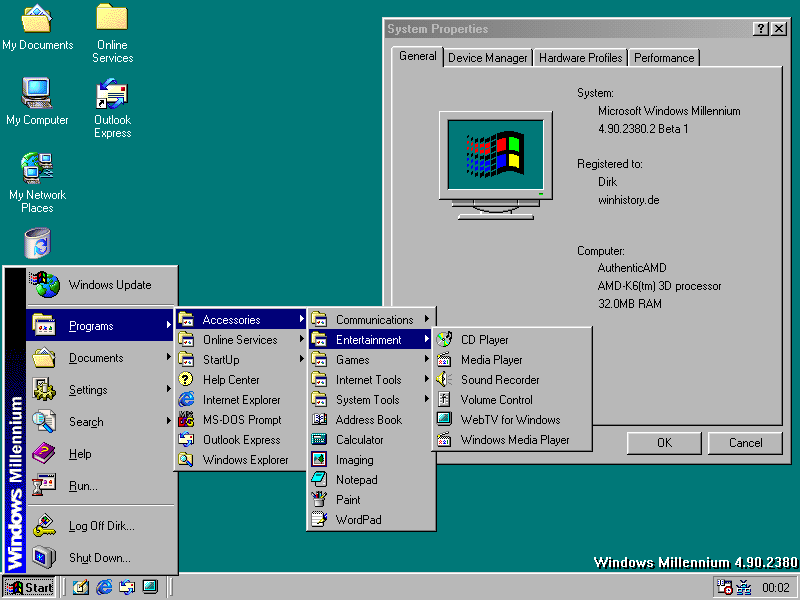Launch Outlook Express from Programs menu
The width and height of the screenshot is (800, 600).
pyautogui.click(x=241, y=439)
